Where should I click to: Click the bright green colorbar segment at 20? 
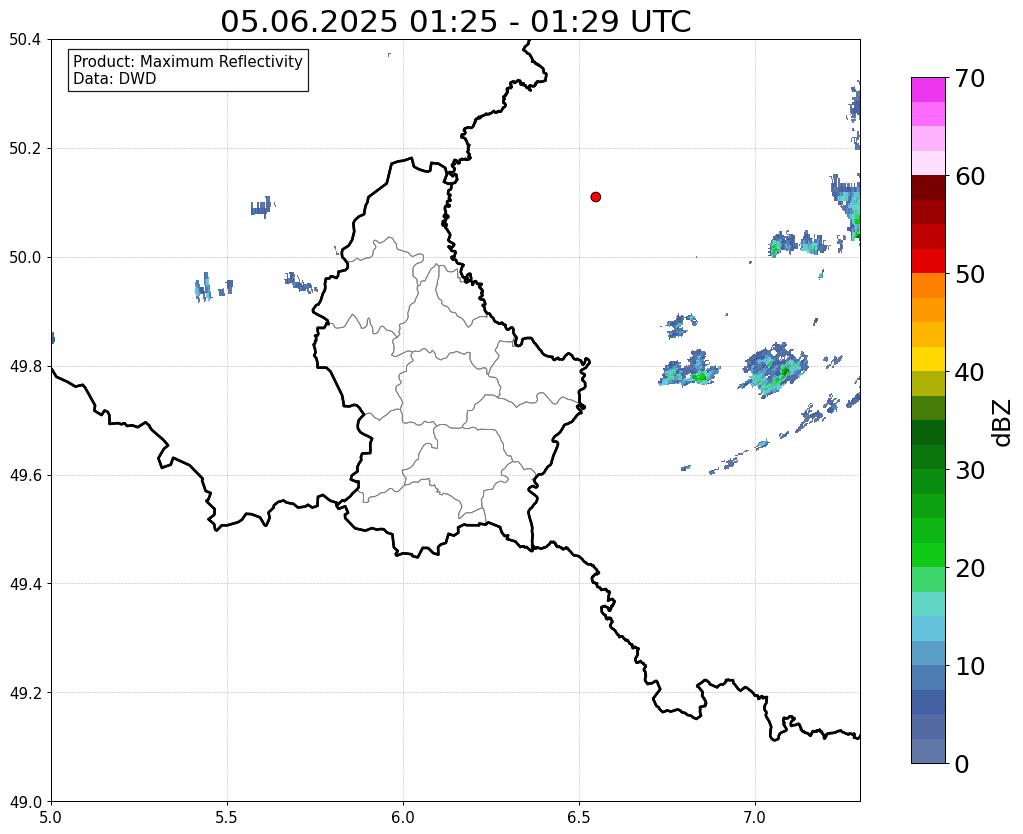[x=928, y=555]
